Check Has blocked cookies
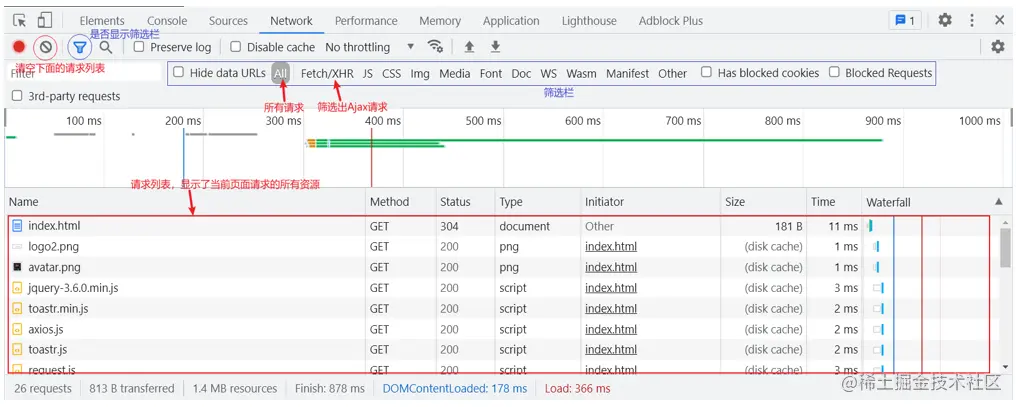Image resolution: width=1016 pixels, height=407 pixels. click(x=706, y=73)
